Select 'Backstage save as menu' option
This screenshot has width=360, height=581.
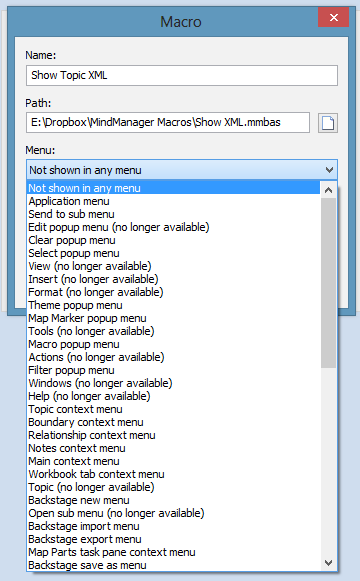pos(173,565)
